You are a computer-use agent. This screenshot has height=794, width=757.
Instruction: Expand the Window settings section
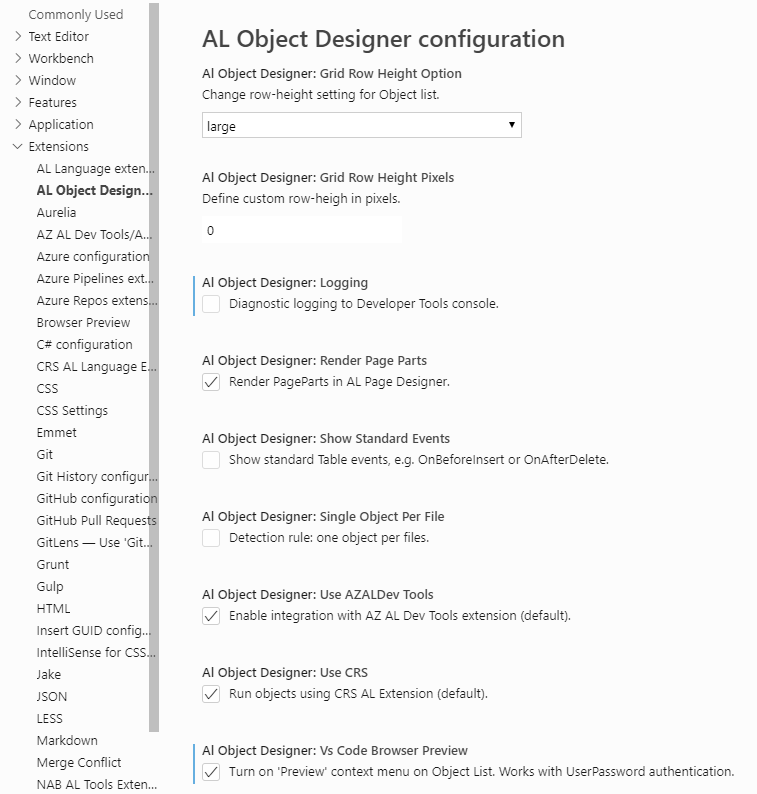(18, 80)
